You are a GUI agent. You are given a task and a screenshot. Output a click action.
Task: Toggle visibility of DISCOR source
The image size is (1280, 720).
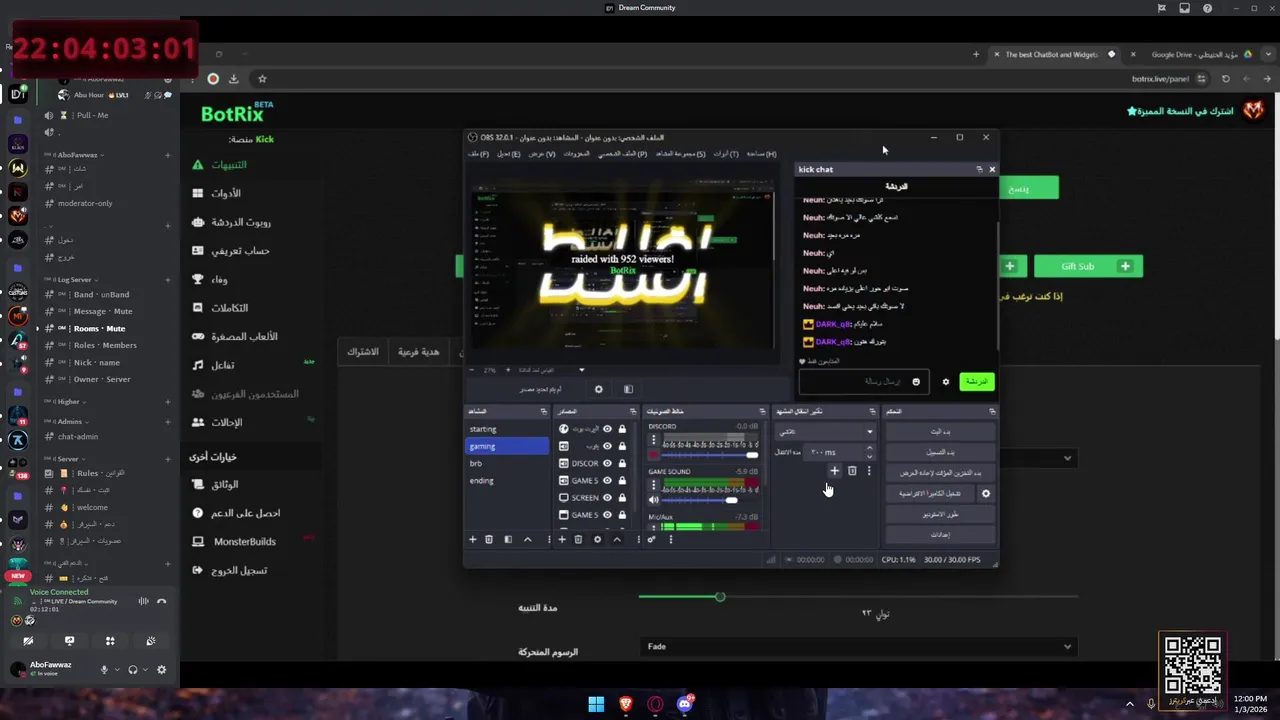[x=607, y=463]
